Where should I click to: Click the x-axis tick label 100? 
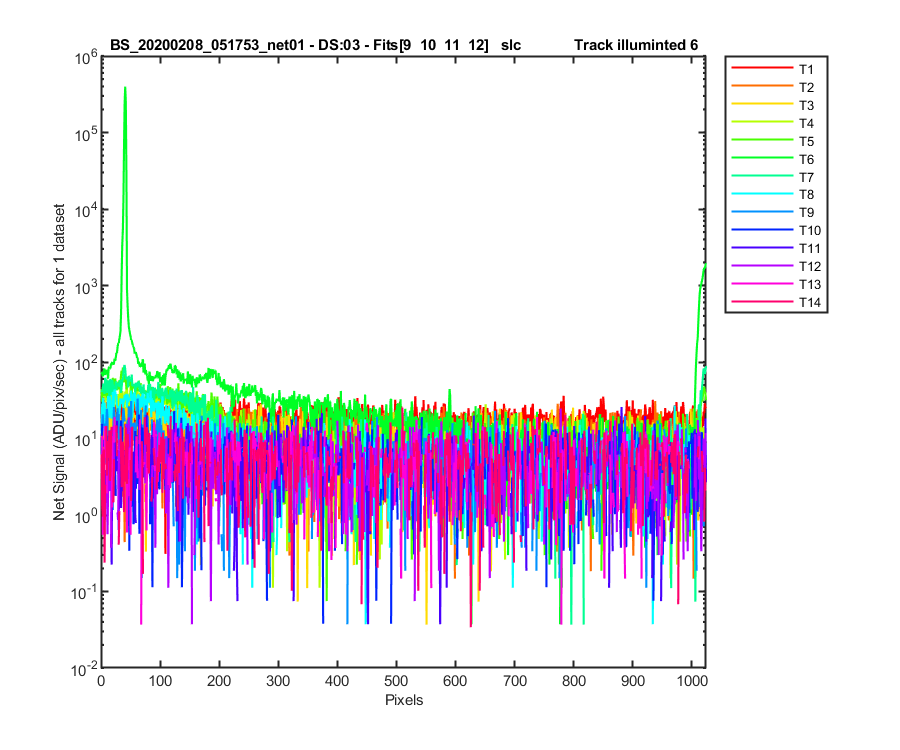click(x=160, y=681)
